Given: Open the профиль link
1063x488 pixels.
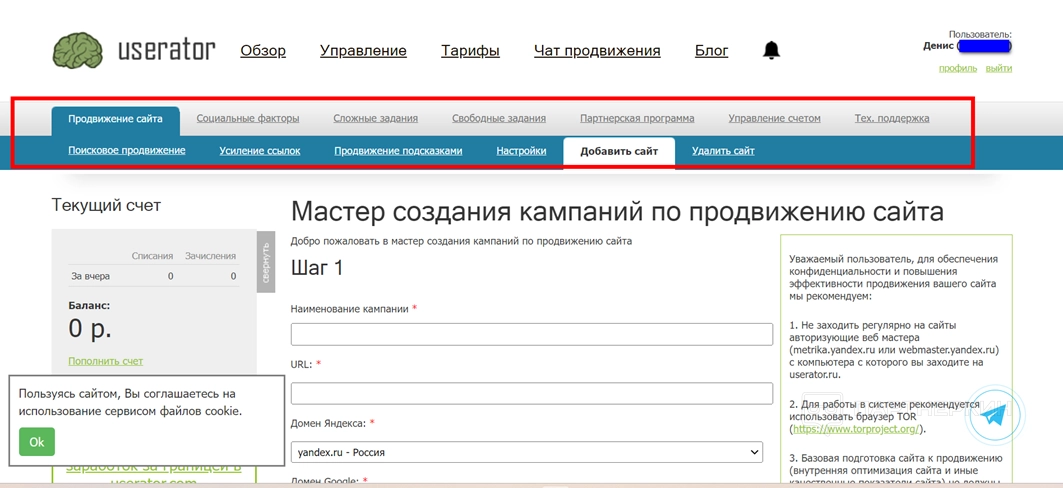Looking at the screenshot, I should click(x=958, y=68).
